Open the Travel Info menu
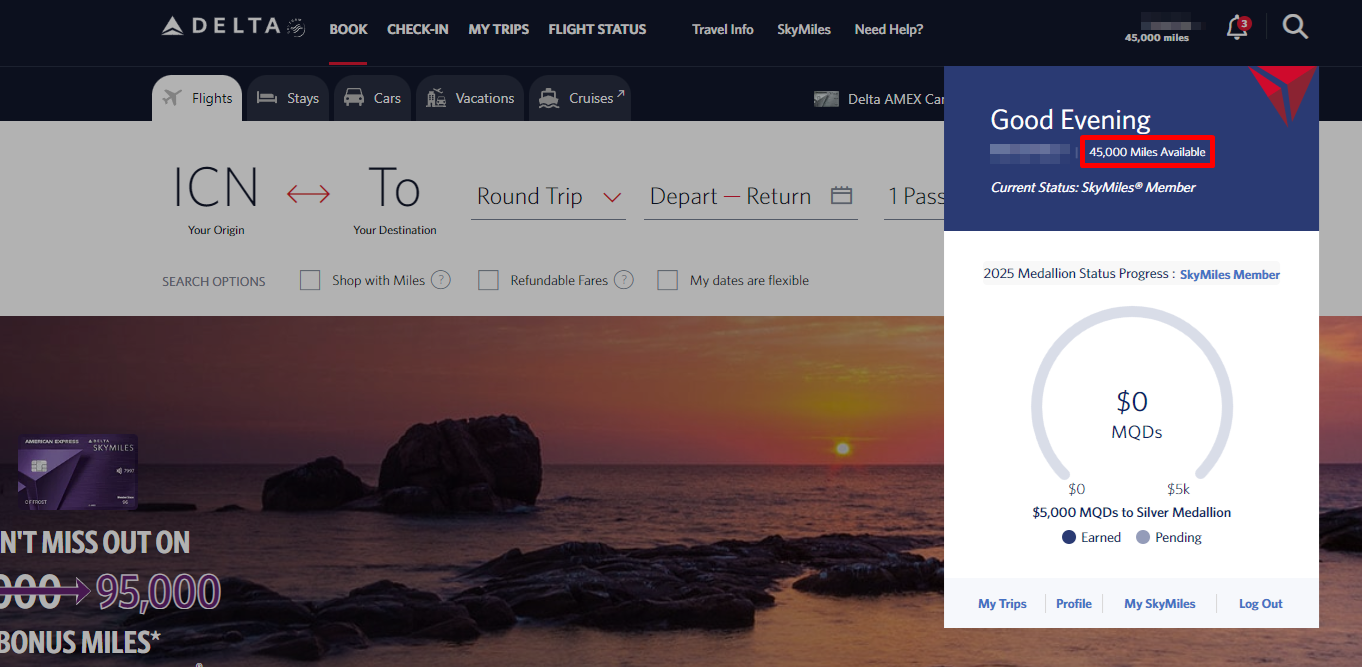This screenshot has width=1362, height=667. tap(723, 29)
